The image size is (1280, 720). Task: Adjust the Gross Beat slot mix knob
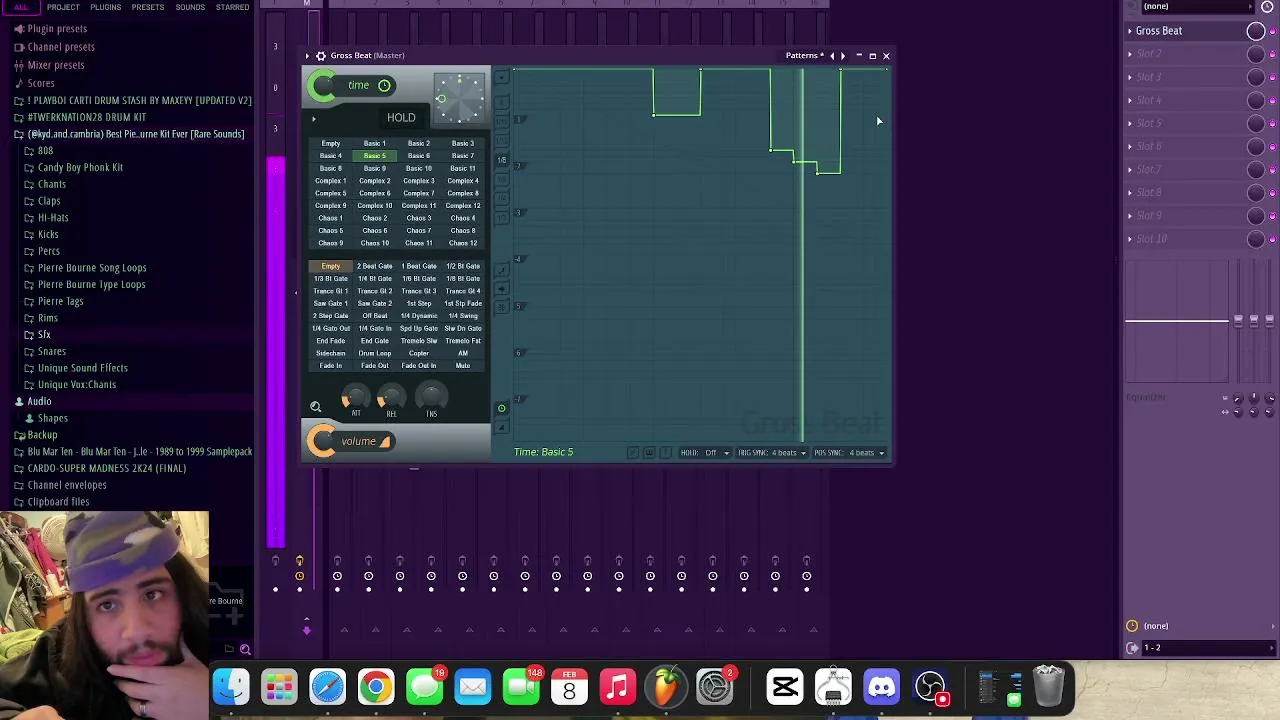[x=1256, y=31]
